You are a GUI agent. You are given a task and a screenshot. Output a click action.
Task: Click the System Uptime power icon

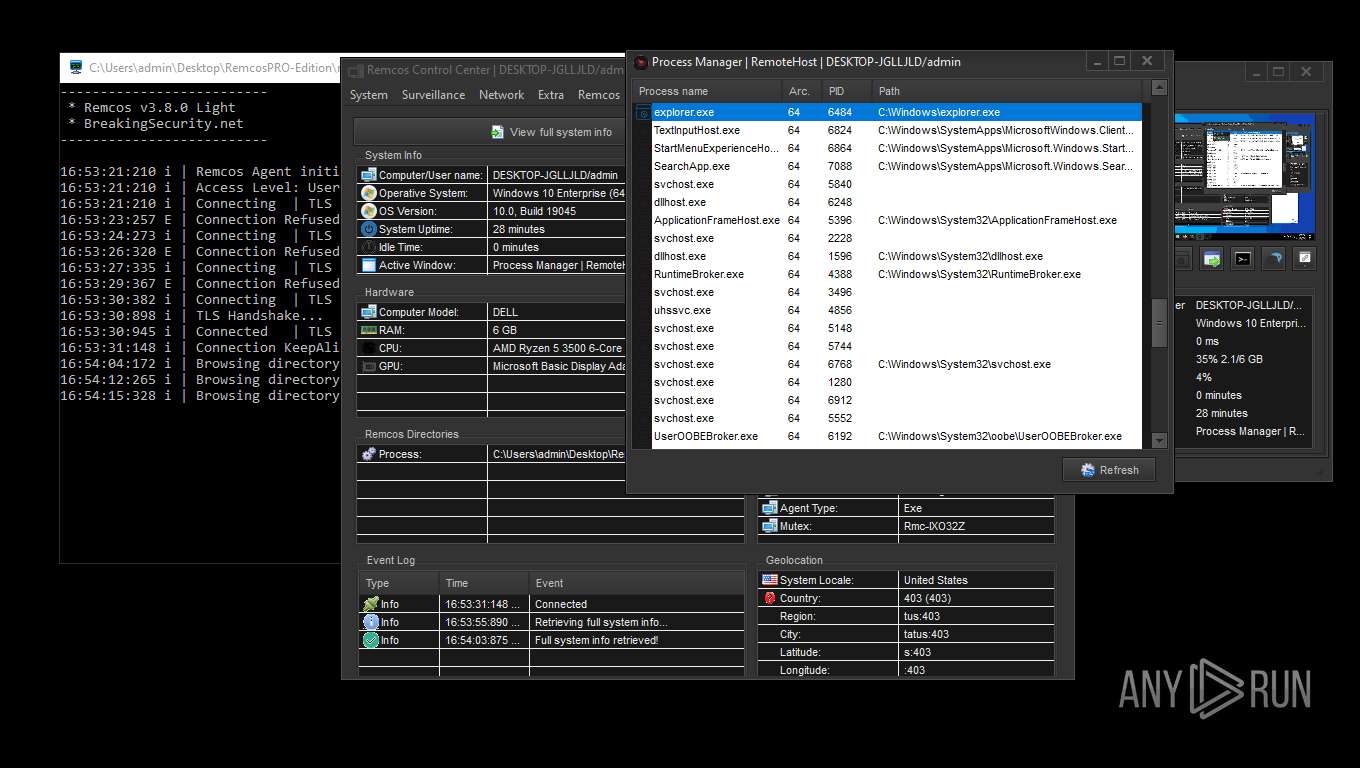[369, 229]
